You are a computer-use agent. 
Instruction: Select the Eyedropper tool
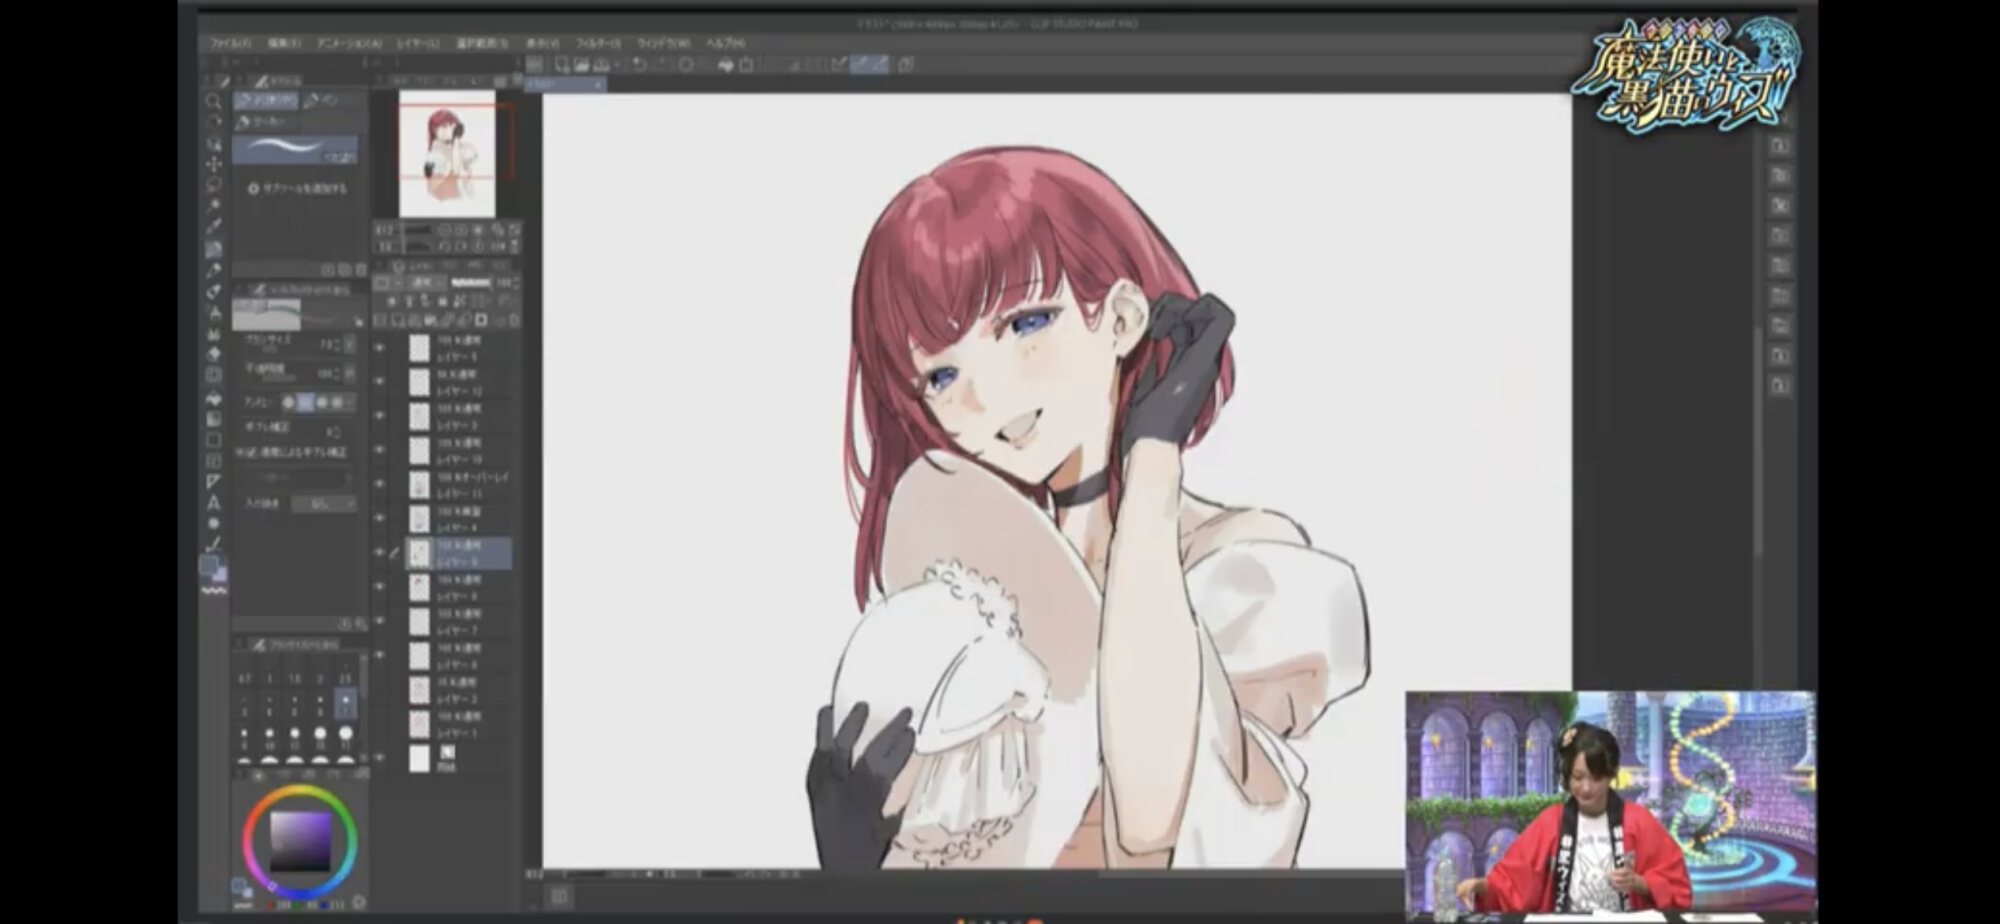click(213, 227)
